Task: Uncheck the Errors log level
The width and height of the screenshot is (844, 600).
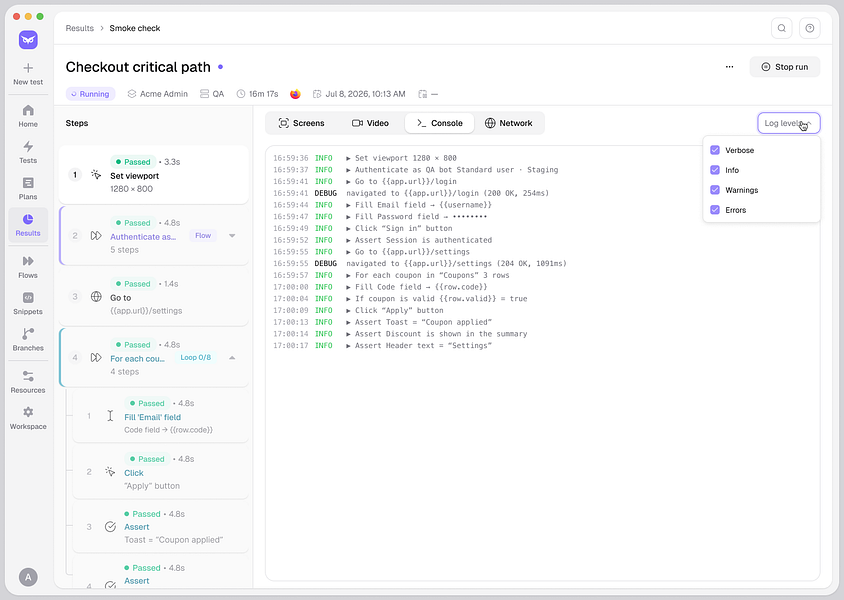Action: click(x=715, y=210)
